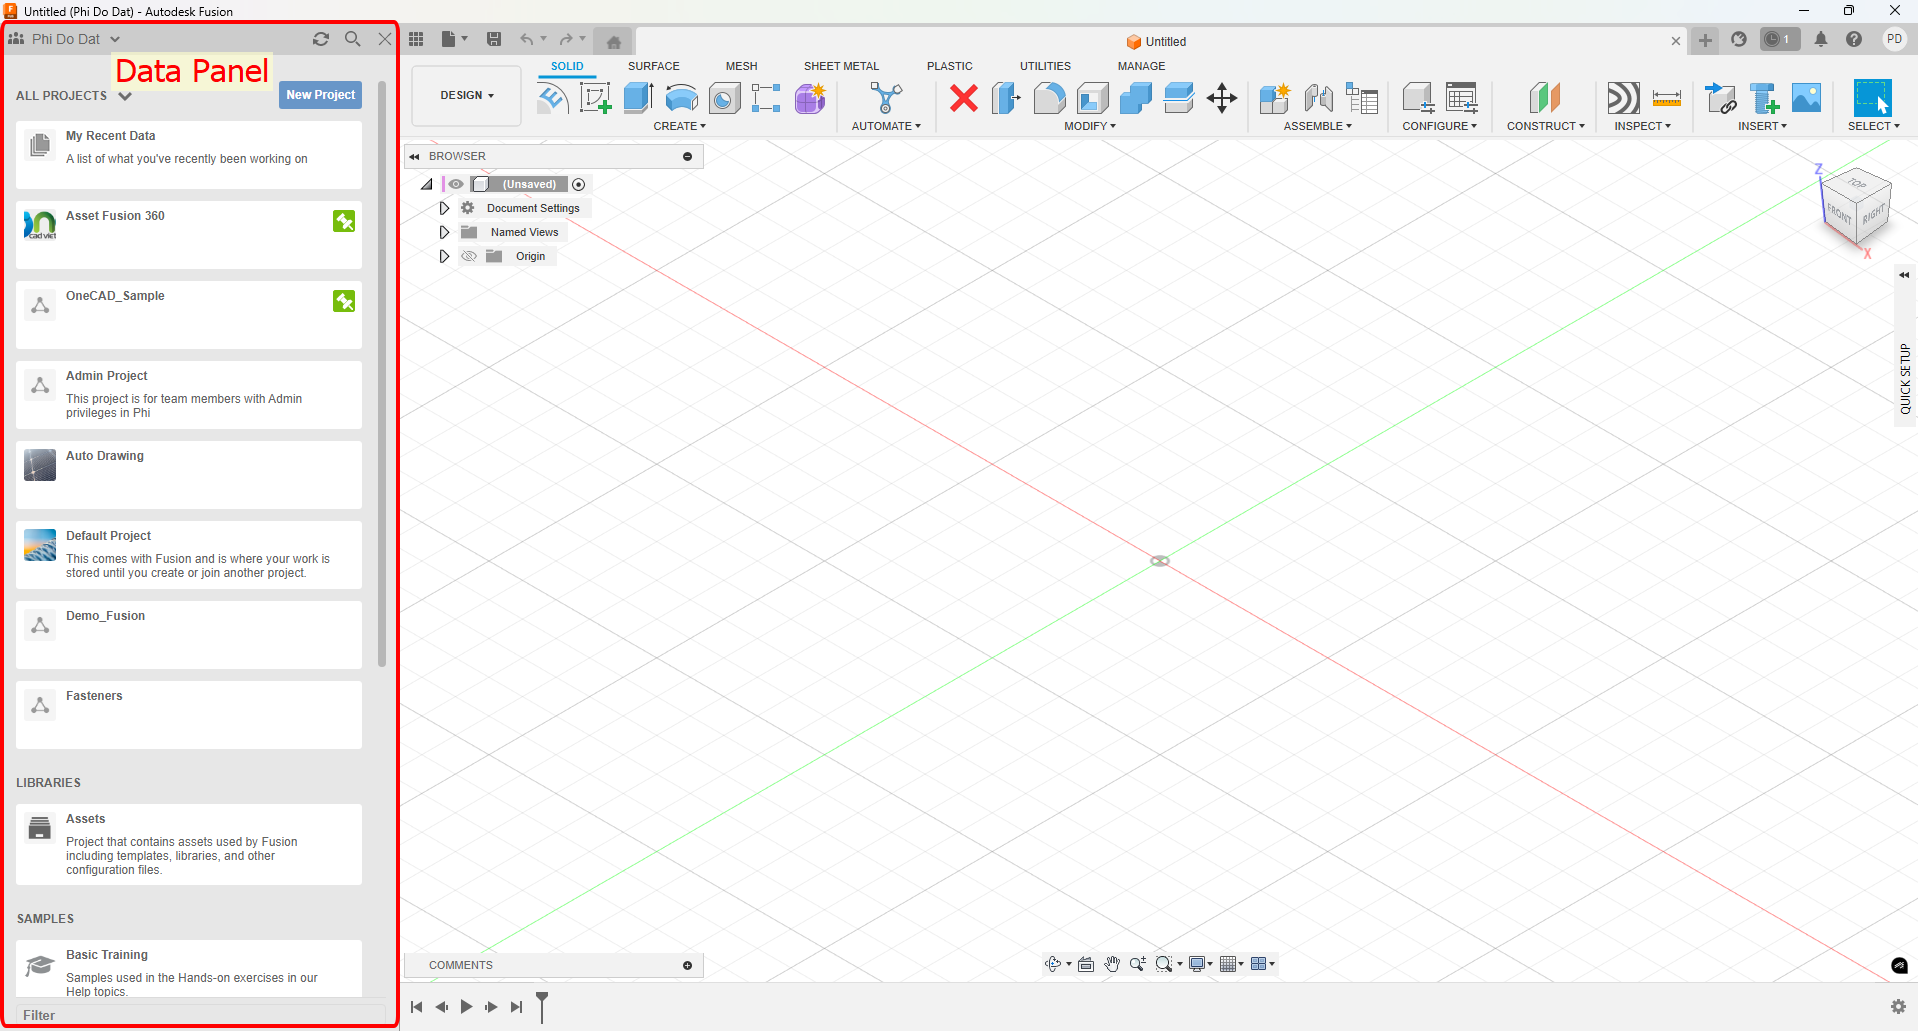This screenshot has height=1031, width=1918.
Task: Open the DESIGN workspace dropdown
Action: [x=467, y=96]
